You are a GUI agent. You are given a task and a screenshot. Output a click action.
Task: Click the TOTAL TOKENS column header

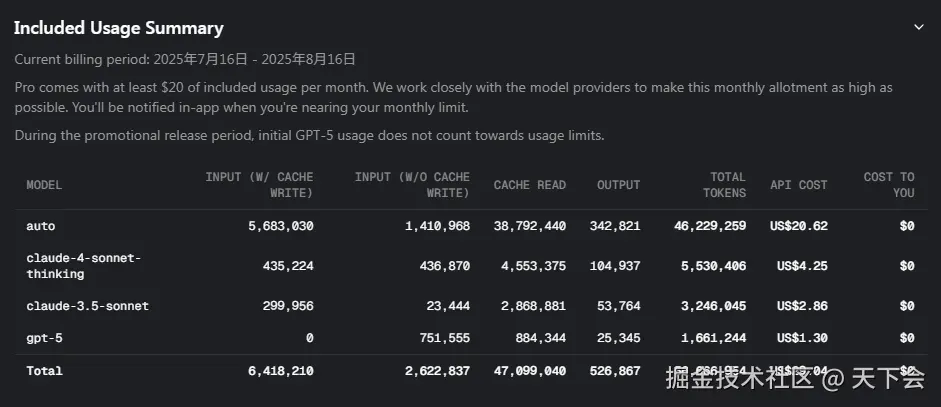pos(726,185)
